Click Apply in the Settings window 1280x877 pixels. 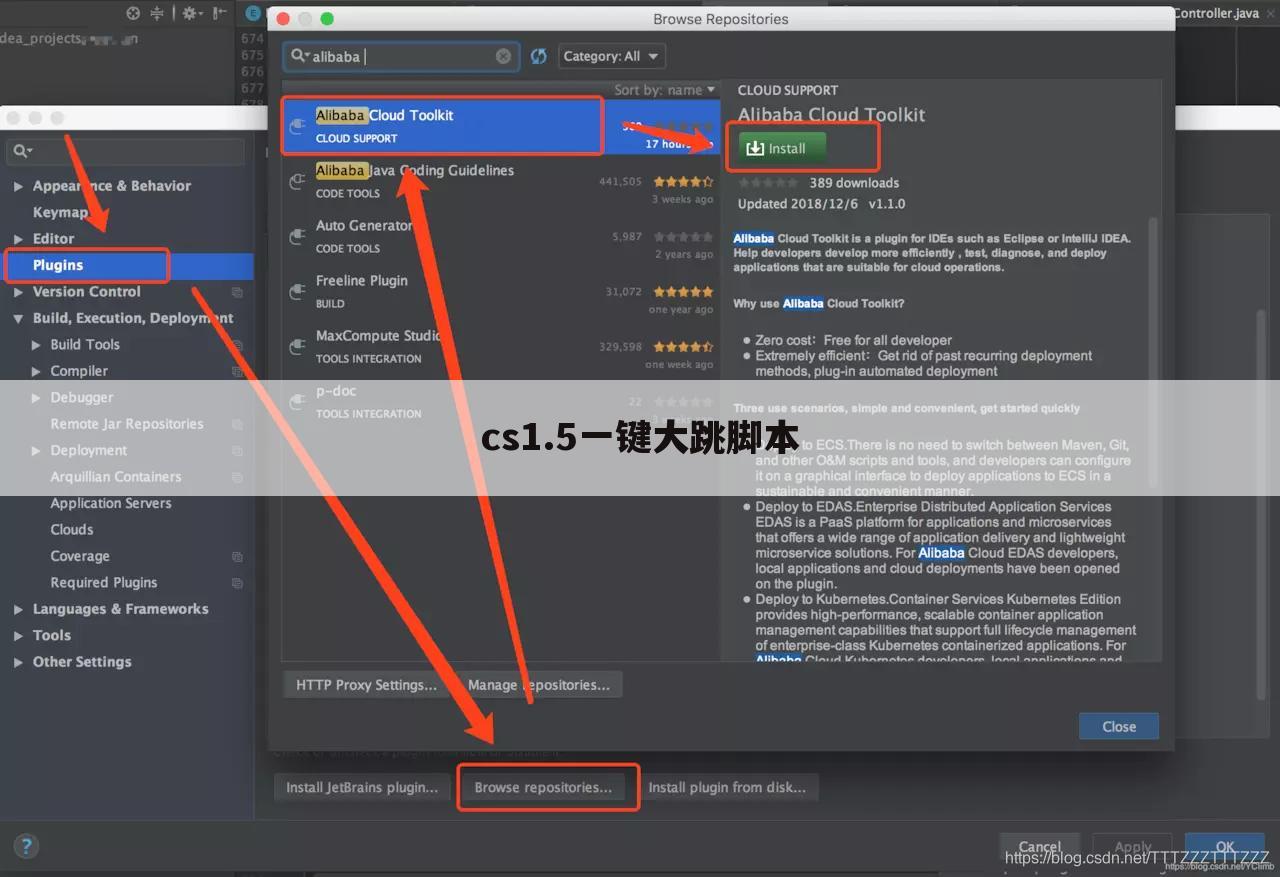tap(1132, 847)
